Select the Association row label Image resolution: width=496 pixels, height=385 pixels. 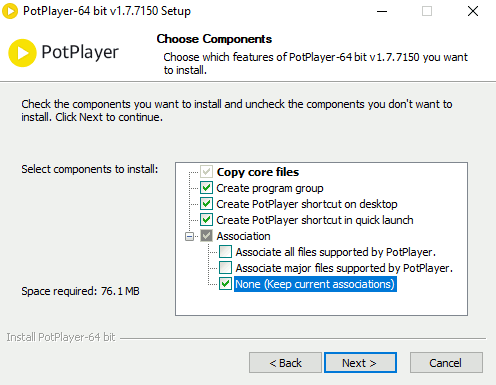click(x=243, y=236)
